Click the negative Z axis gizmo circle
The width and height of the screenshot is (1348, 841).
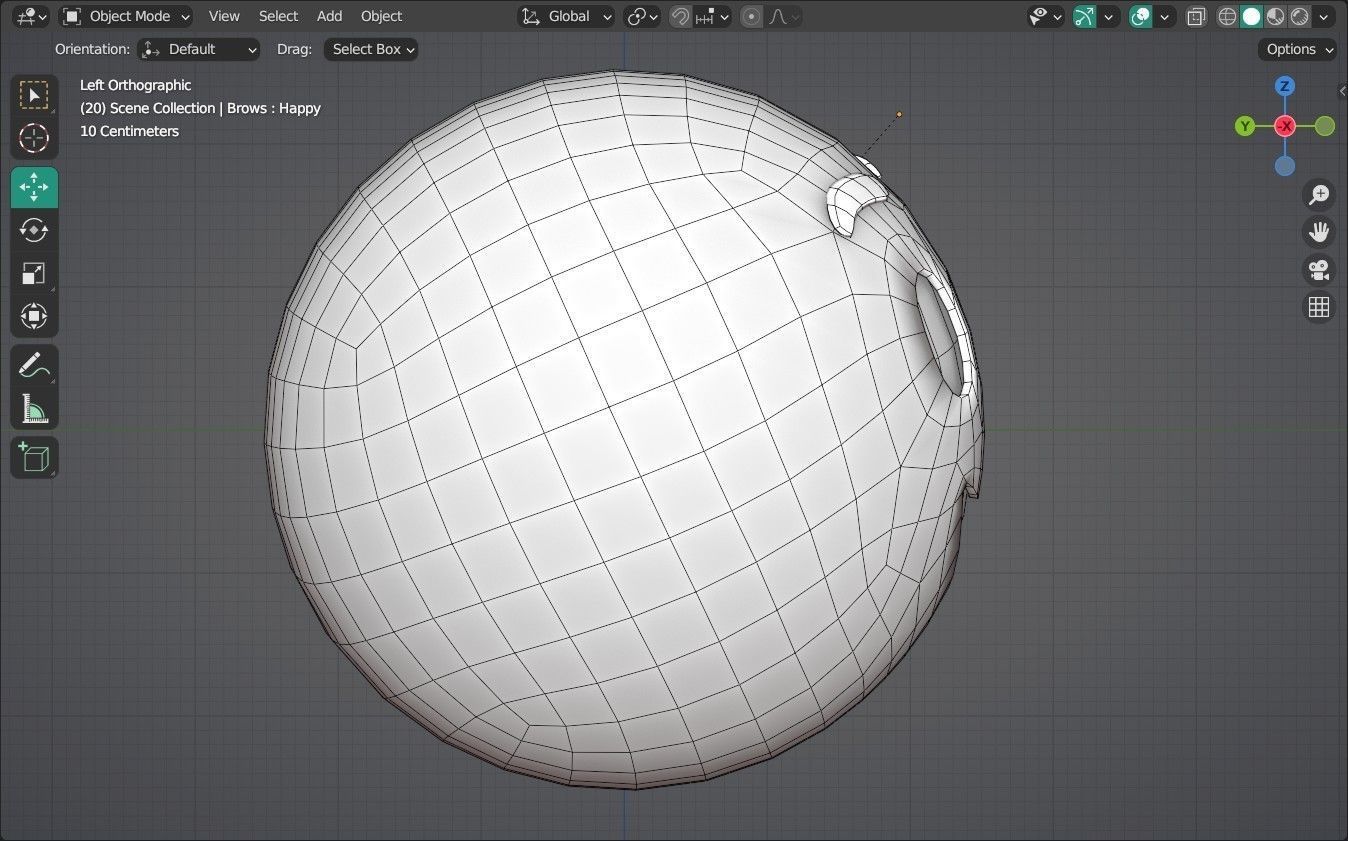1285,166
